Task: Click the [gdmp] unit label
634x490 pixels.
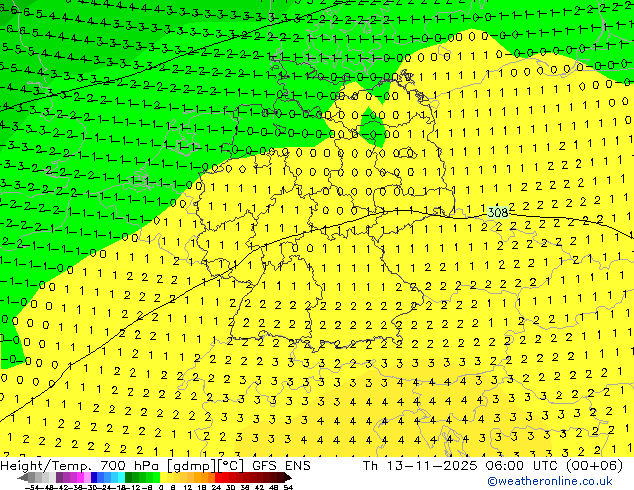Action: 190,466
